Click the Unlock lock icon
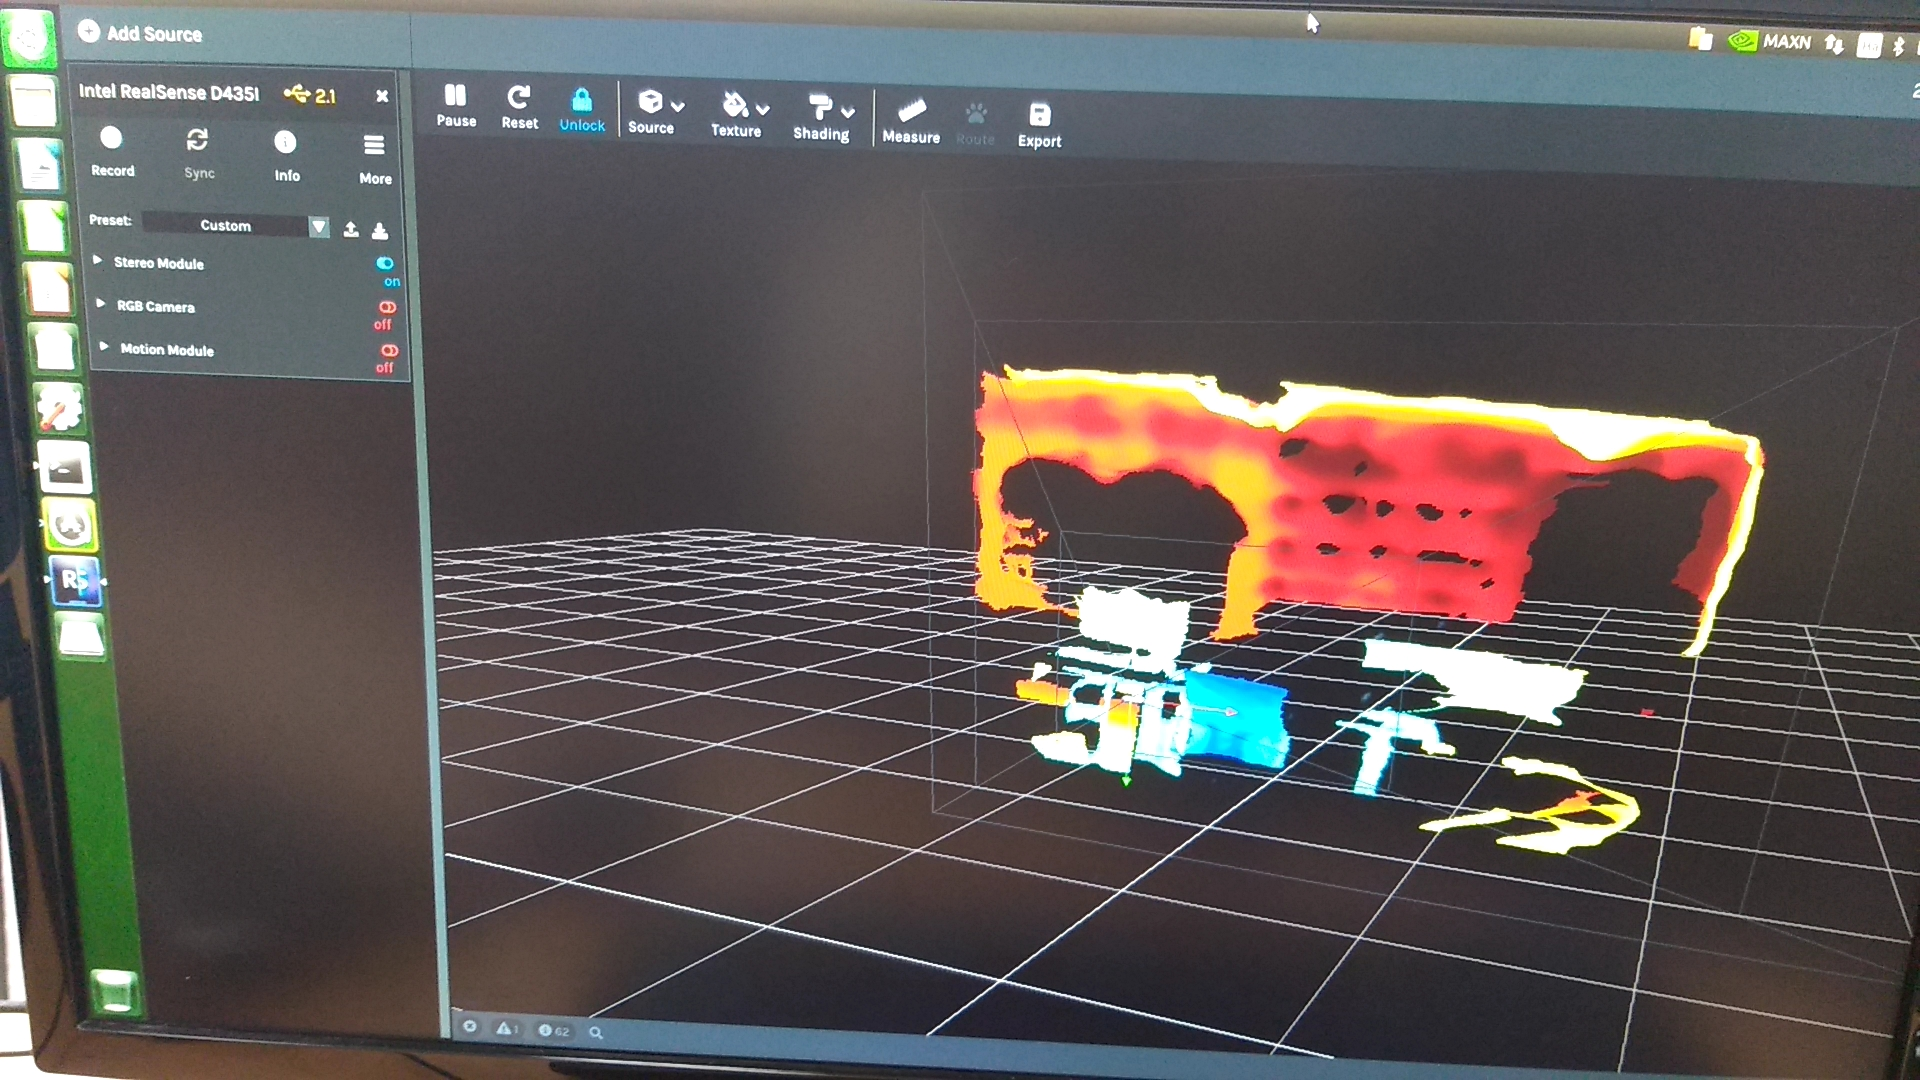The height and width of the screenshot is (1080, 1920). 581,100
